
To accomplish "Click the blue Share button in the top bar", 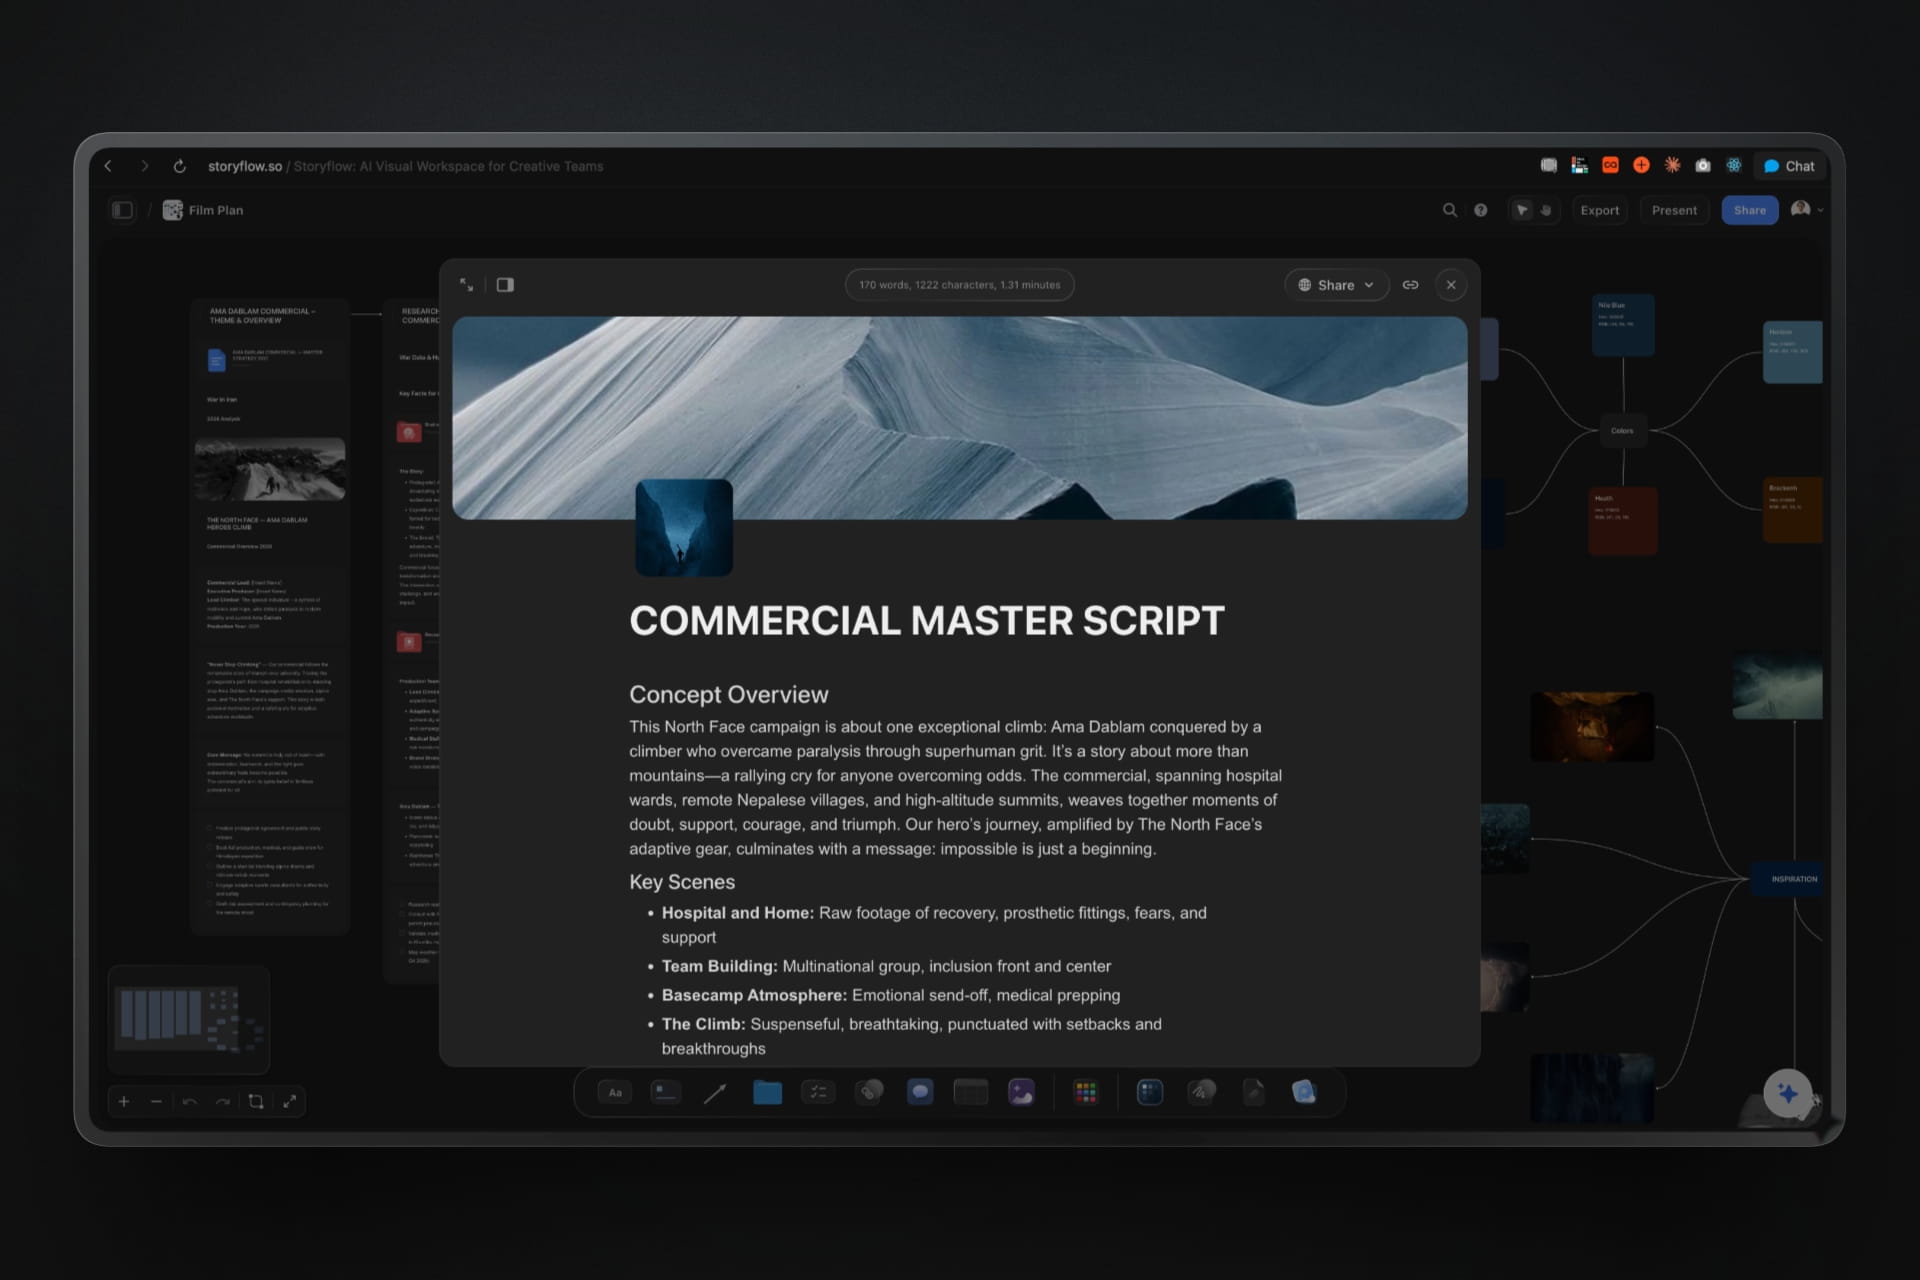I will [x=1750, y=210].
